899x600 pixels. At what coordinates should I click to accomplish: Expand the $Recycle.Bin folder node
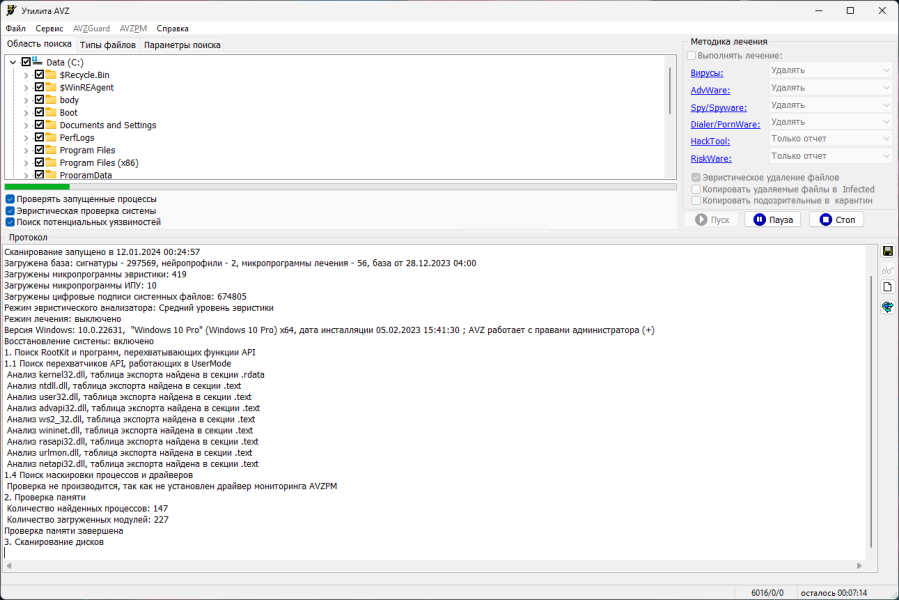(x=26, y=75)
